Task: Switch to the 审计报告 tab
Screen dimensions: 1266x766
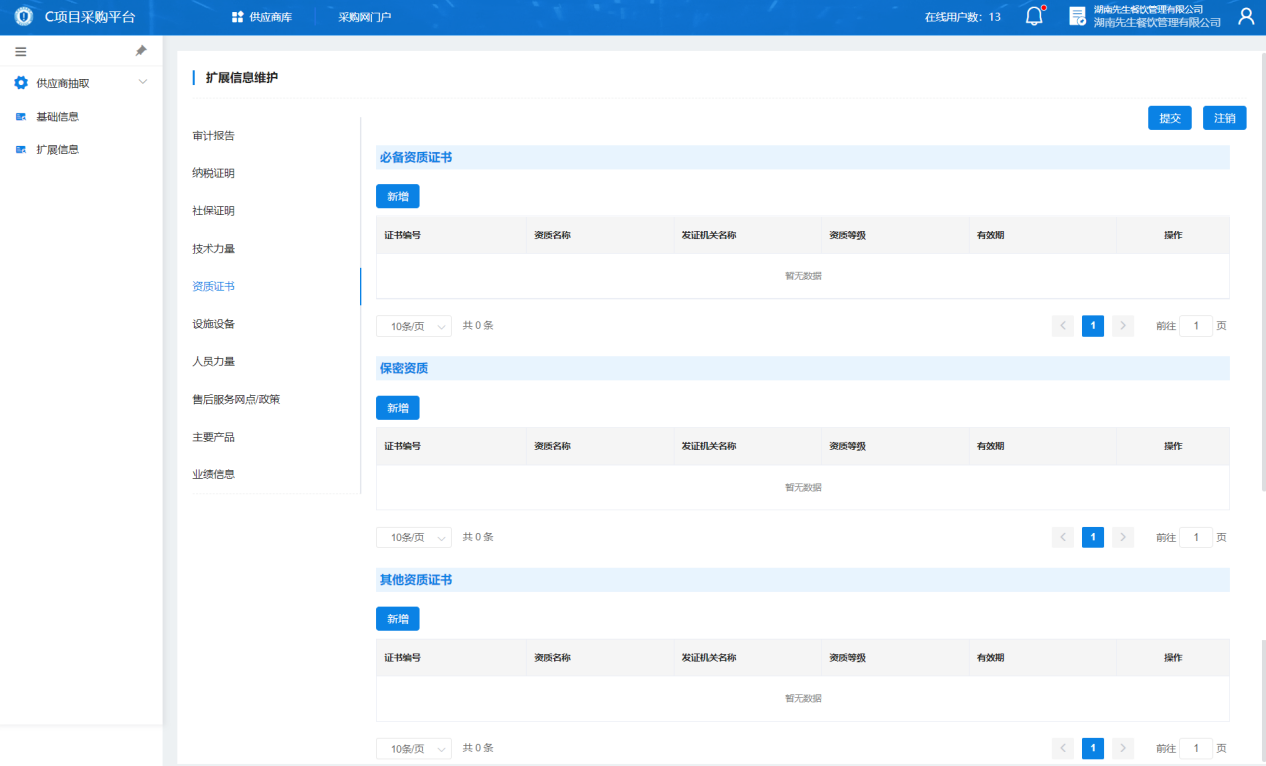Action: coord(214,136)
